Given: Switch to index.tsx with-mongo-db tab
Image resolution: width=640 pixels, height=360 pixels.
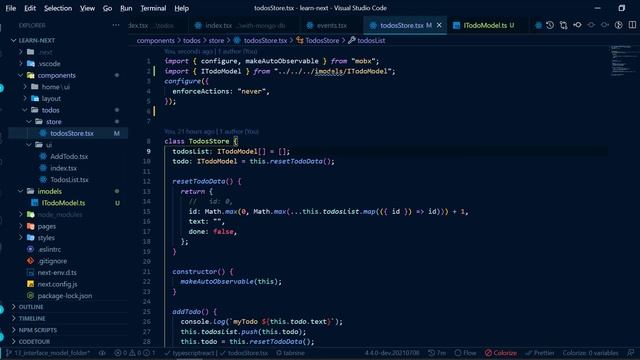Looking at the screenshot, I should point(245,25).
